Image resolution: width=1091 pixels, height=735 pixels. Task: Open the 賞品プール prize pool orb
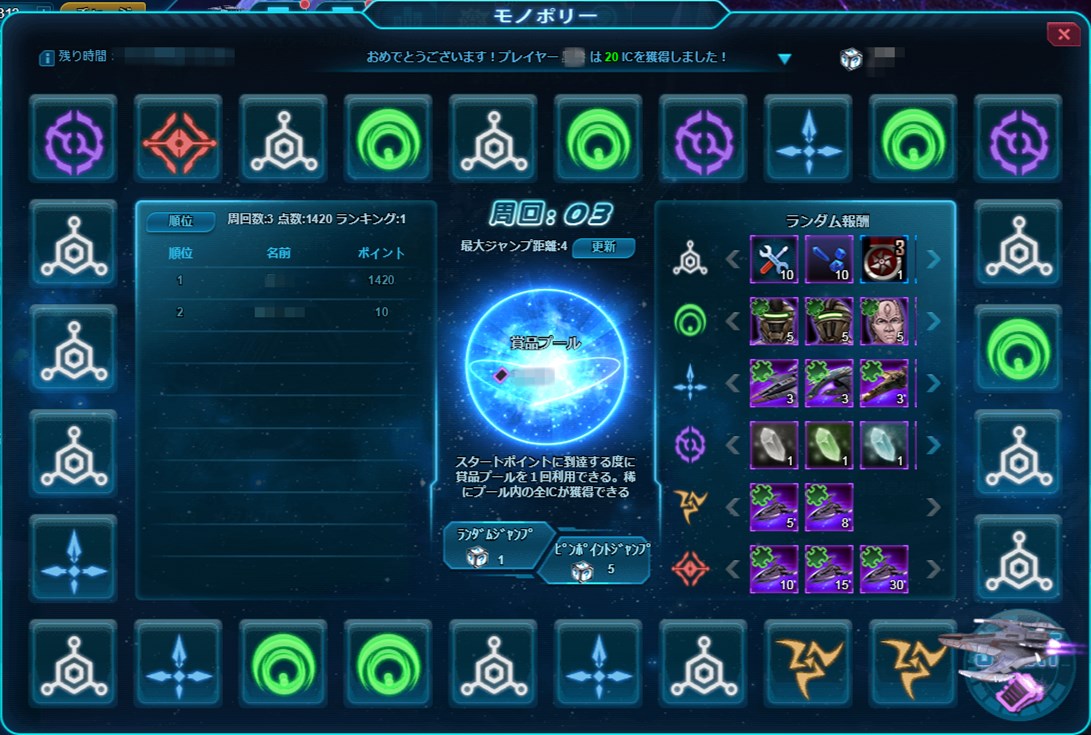546,366
